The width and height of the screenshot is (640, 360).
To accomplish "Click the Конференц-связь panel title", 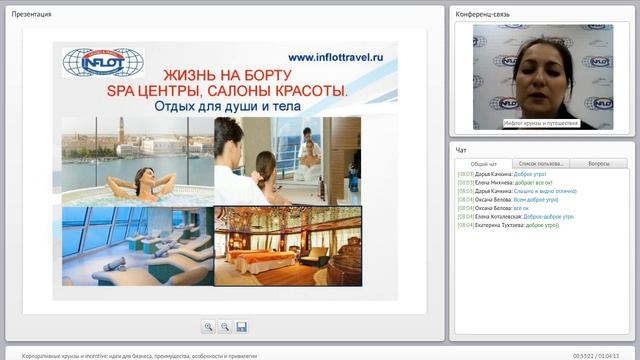I will tap(482, 14).
